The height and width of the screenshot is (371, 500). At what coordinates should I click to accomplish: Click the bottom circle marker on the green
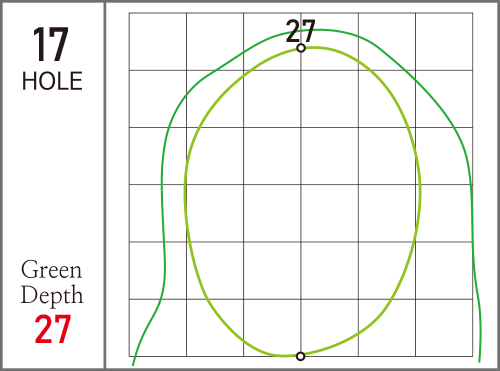click(301, 356)
